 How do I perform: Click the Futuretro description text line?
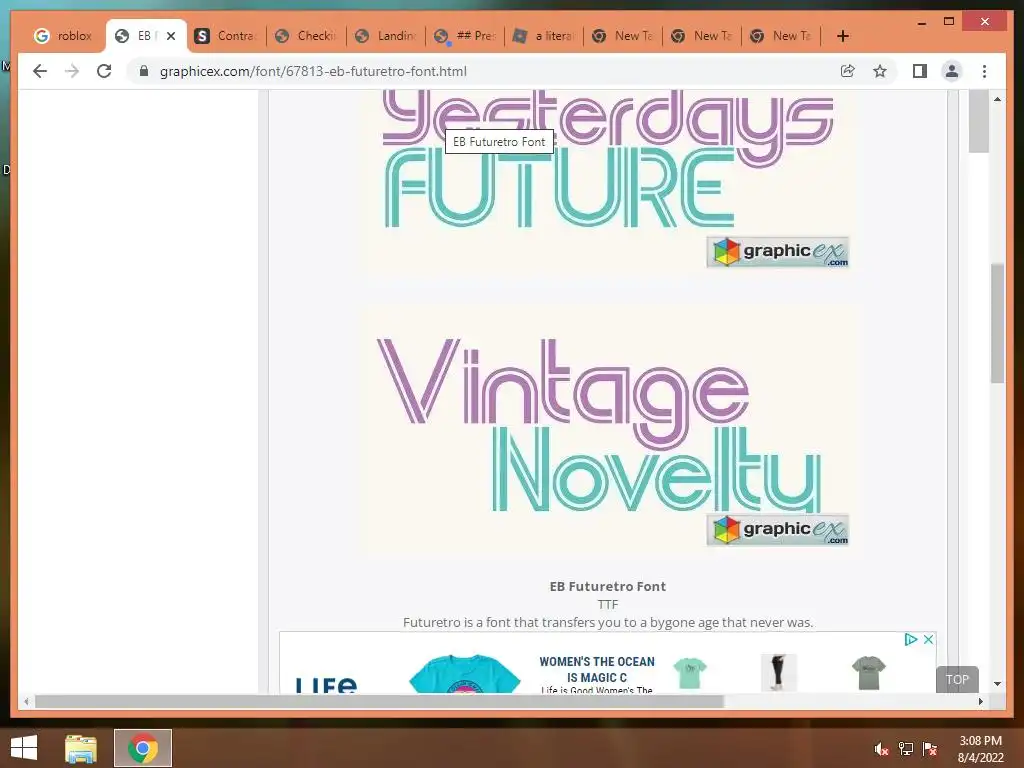point(608,622)
